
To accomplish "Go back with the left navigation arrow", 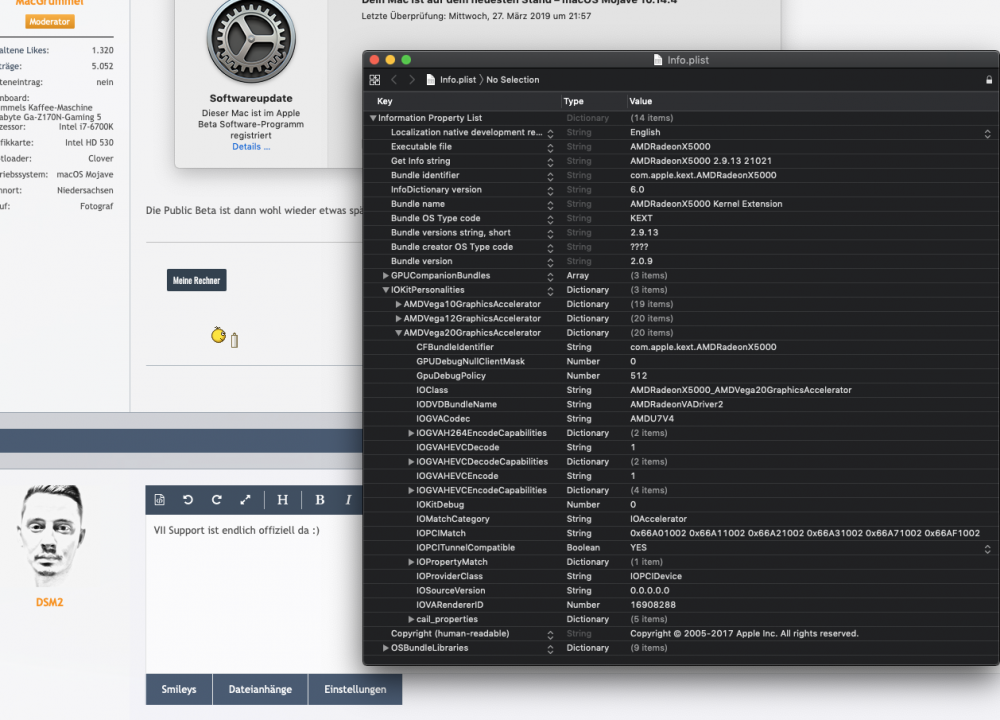I will (394, 80).
